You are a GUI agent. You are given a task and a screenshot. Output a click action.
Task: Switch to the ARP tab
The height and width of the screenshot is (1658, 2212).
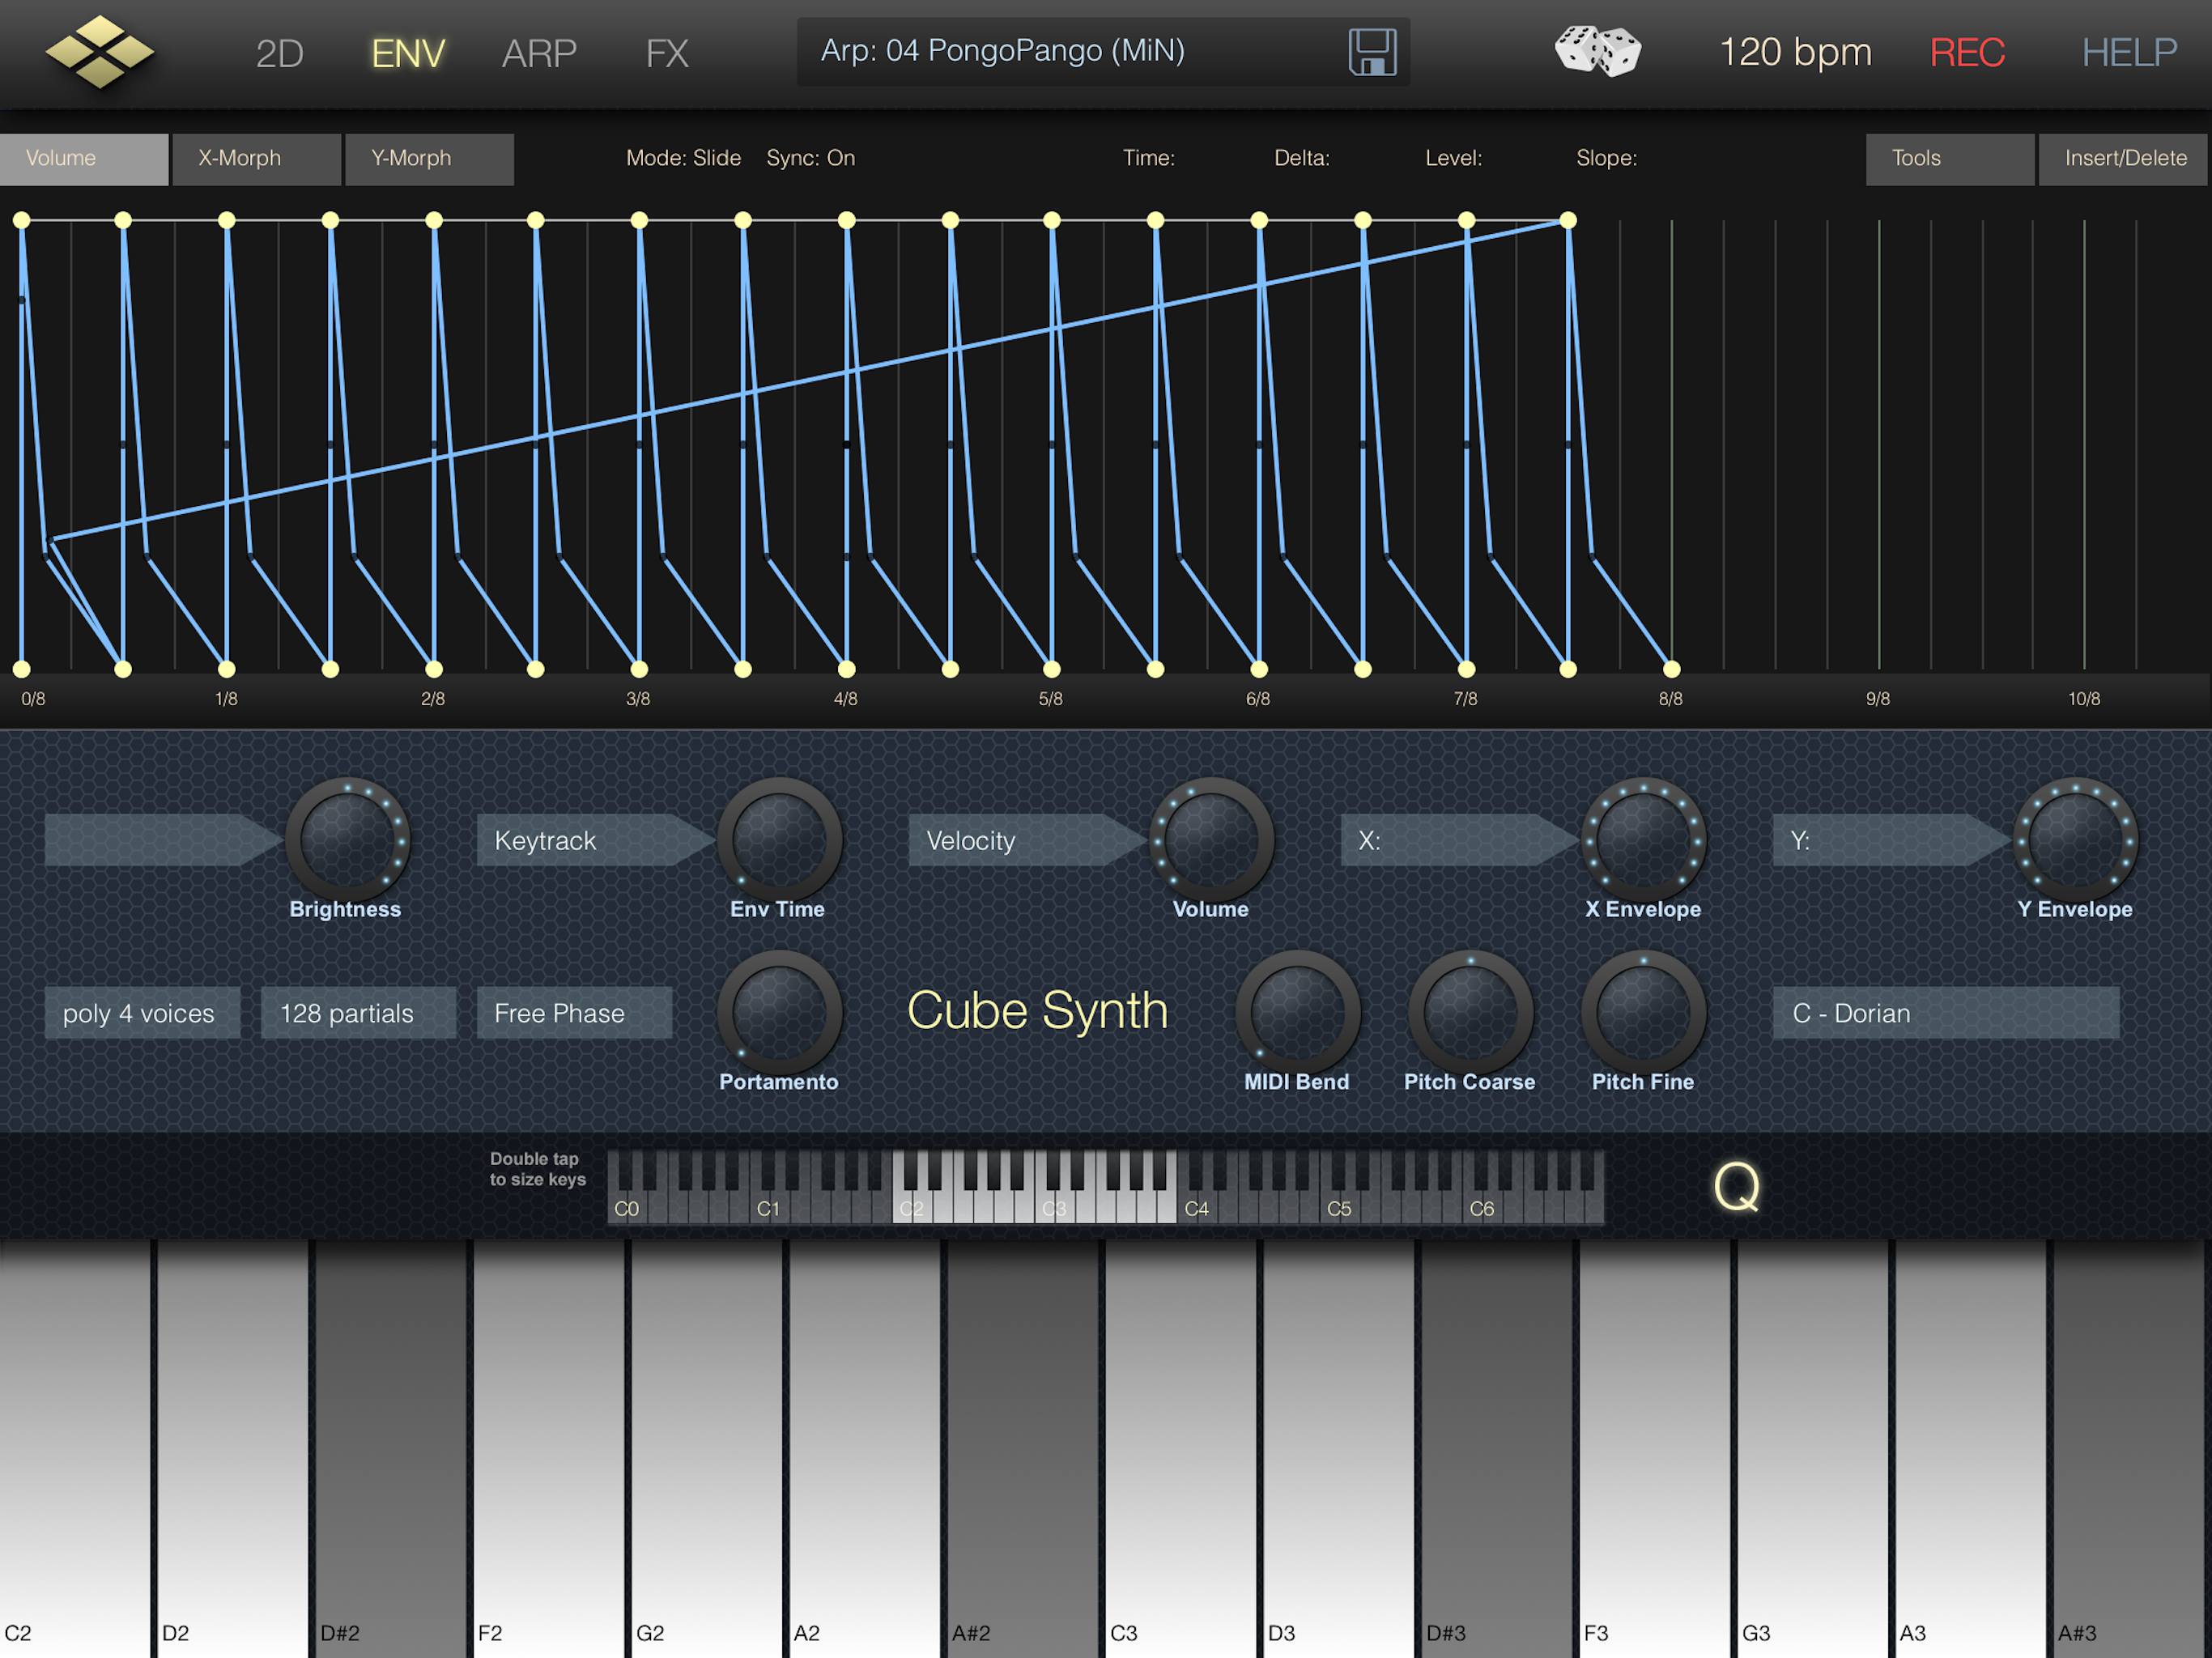click(539, 53)
